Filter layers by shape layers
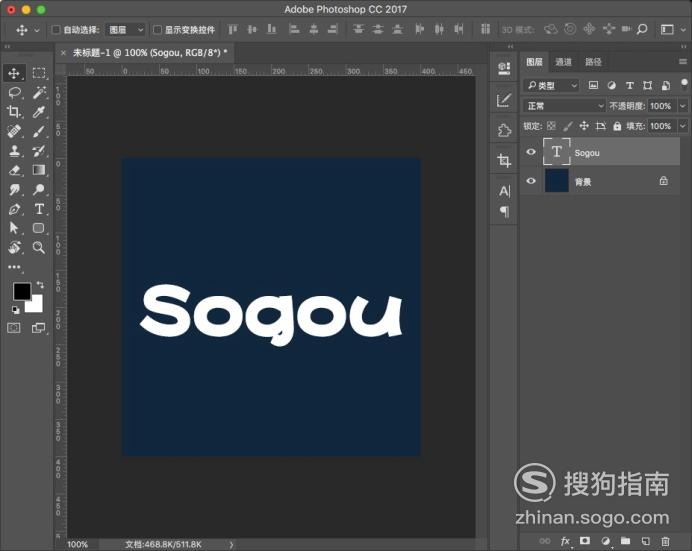This screenshot has height=551, width=692. click(647, 85)
